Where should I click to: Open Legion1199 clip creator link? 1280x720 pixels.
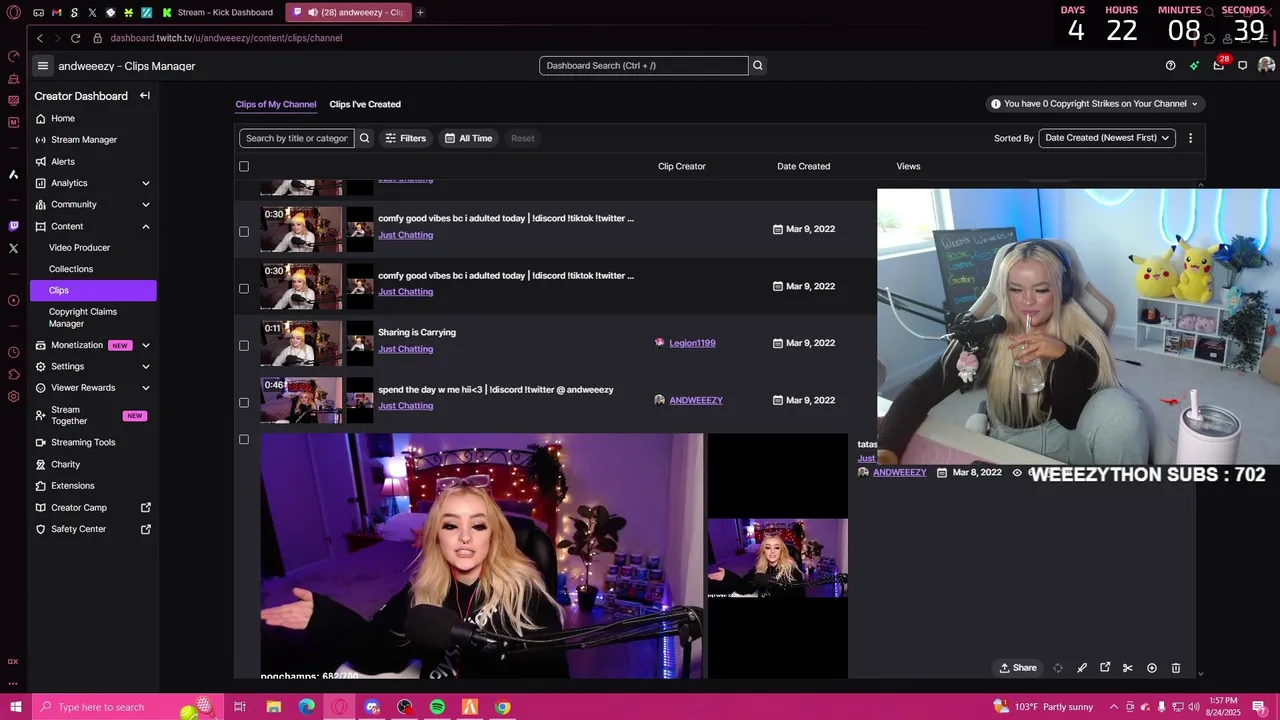(692, 343)
